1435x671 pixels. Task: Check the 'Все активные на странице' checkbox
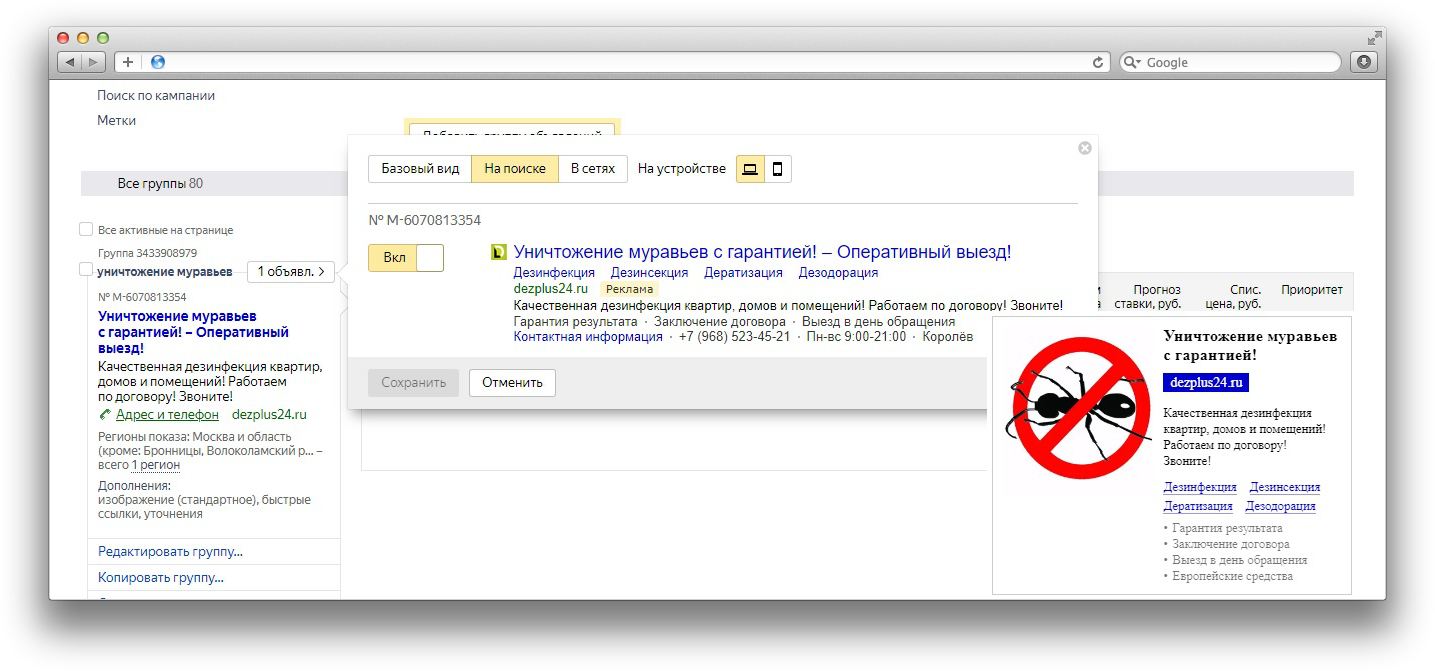[x=86, y=229]
